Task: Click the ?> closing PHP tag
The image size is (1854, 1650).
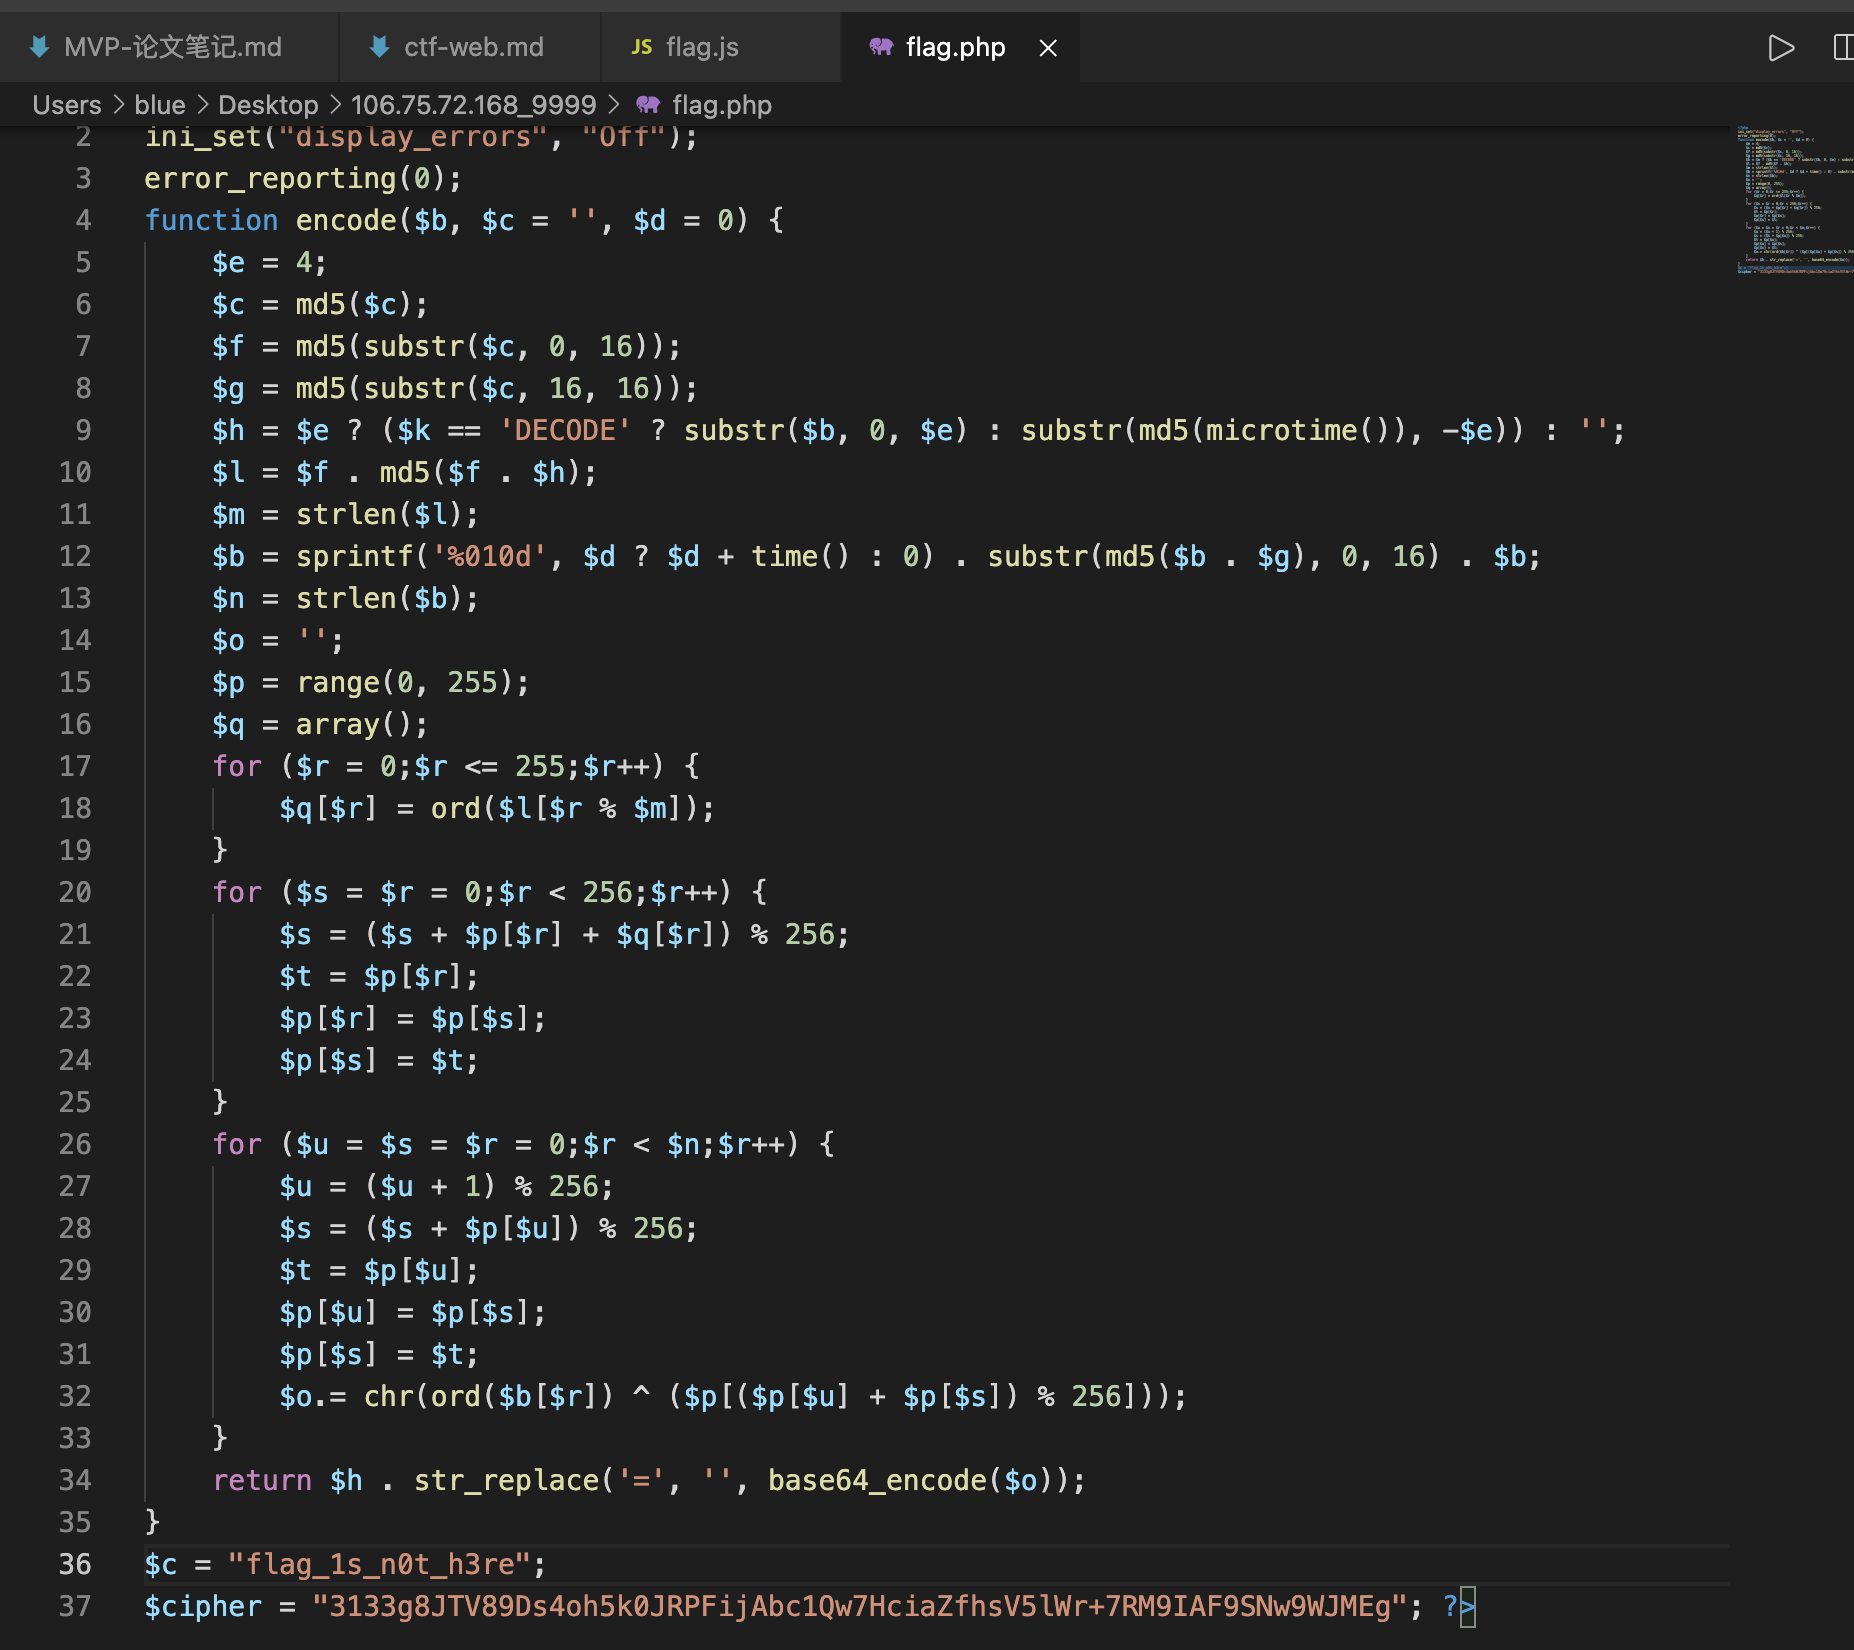Action: pyautogui.click(x=1459, y=1606)
